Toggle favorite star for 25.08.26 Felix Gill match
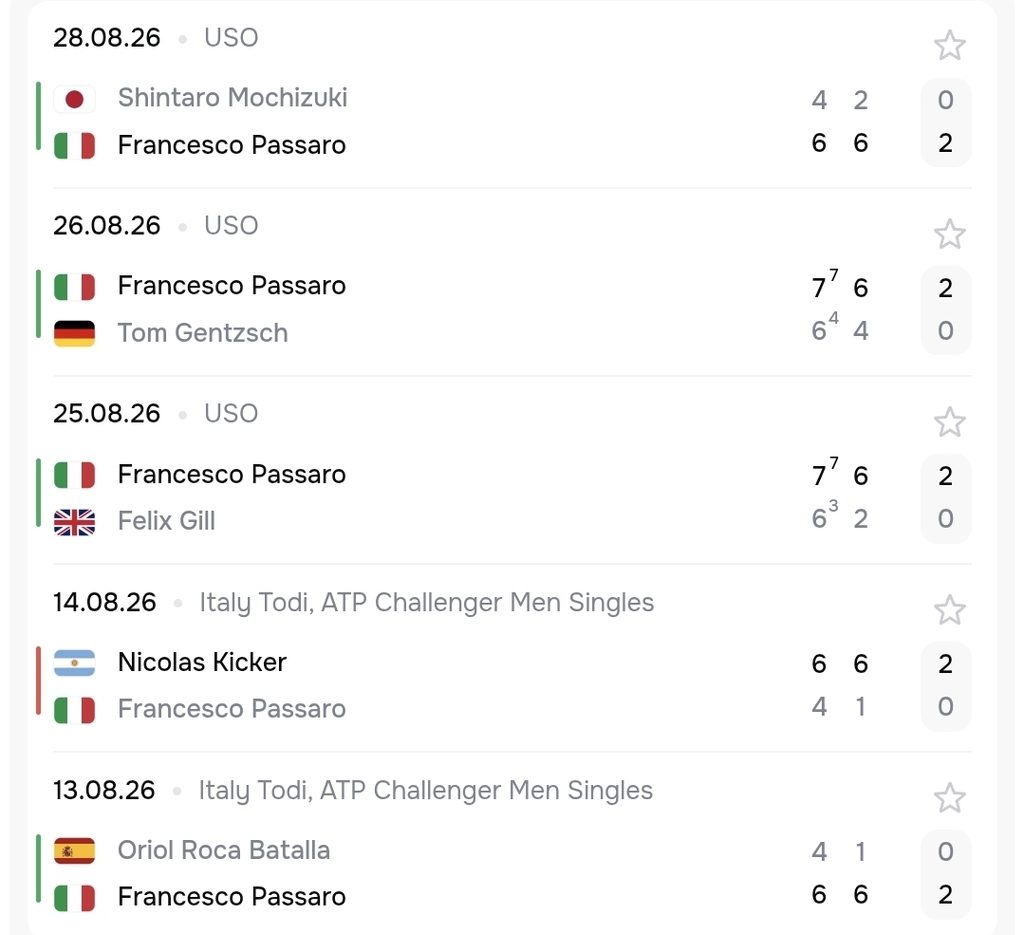The width and height of the screenshot is (1024, 935). click(x=949, y=422)
